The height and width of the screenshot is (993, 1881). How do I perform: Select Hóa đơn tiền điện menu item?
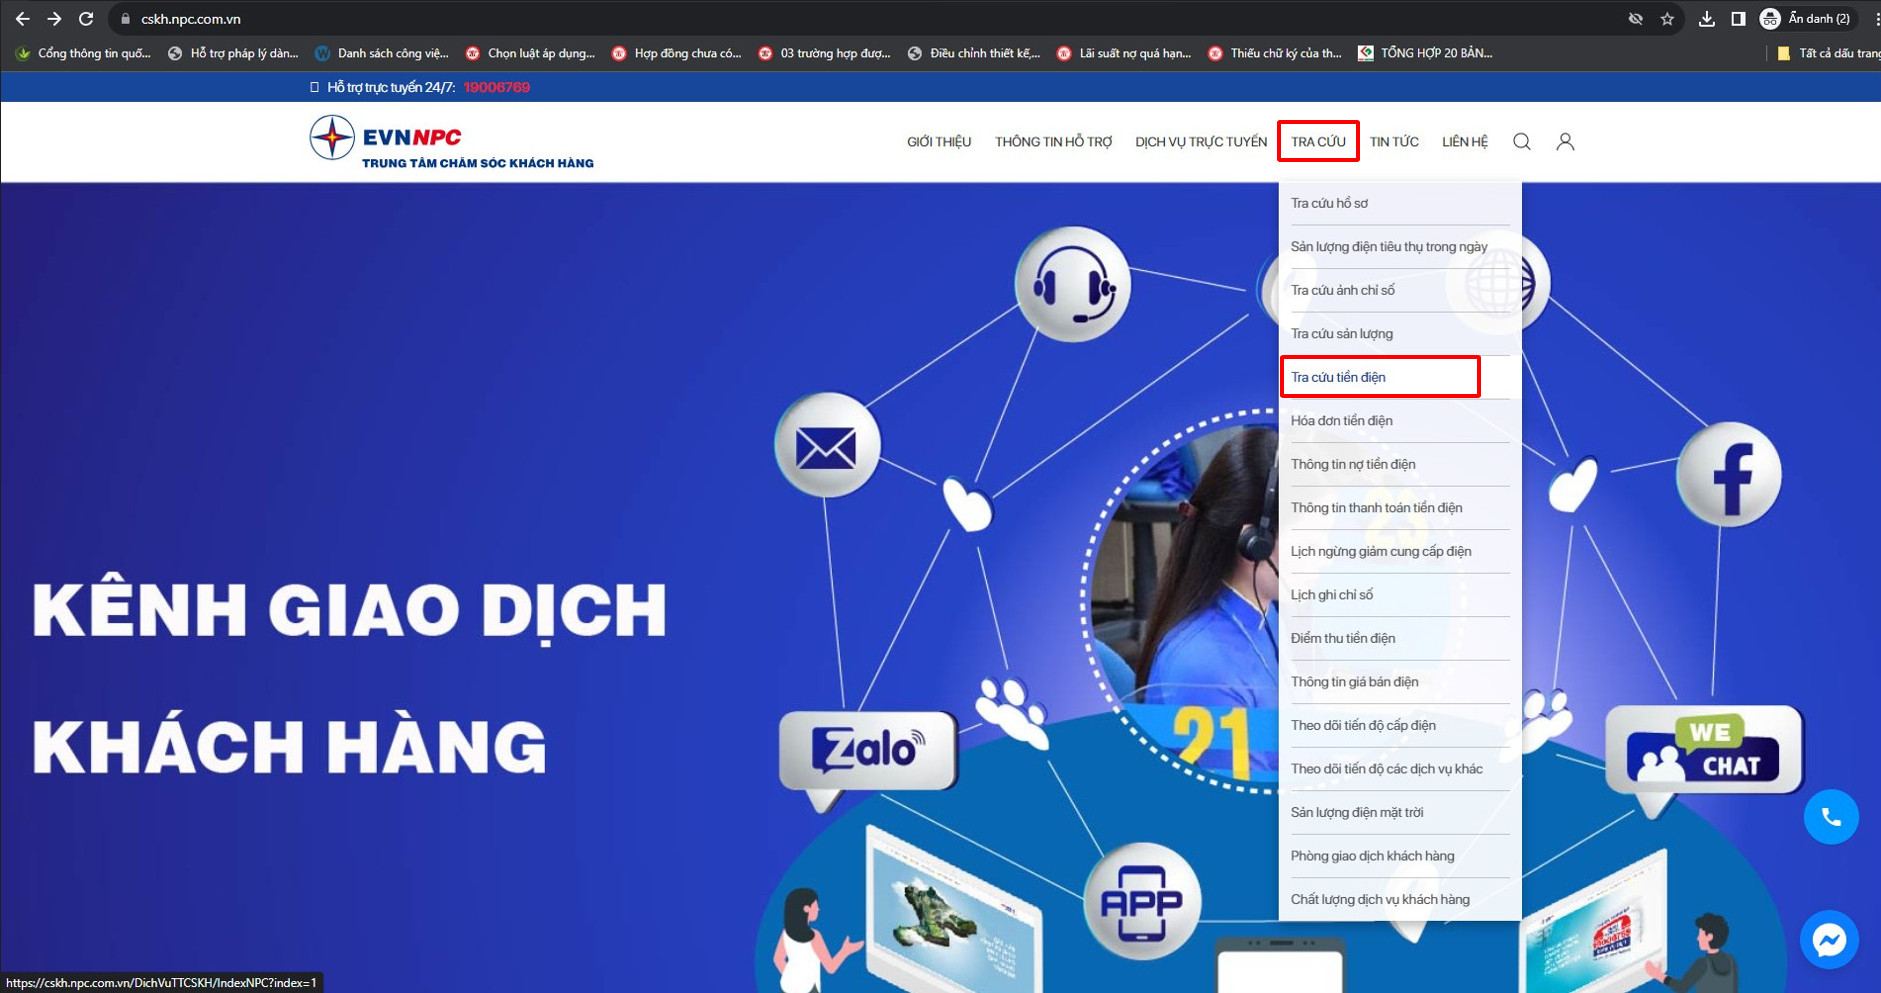click(1341, 421)
